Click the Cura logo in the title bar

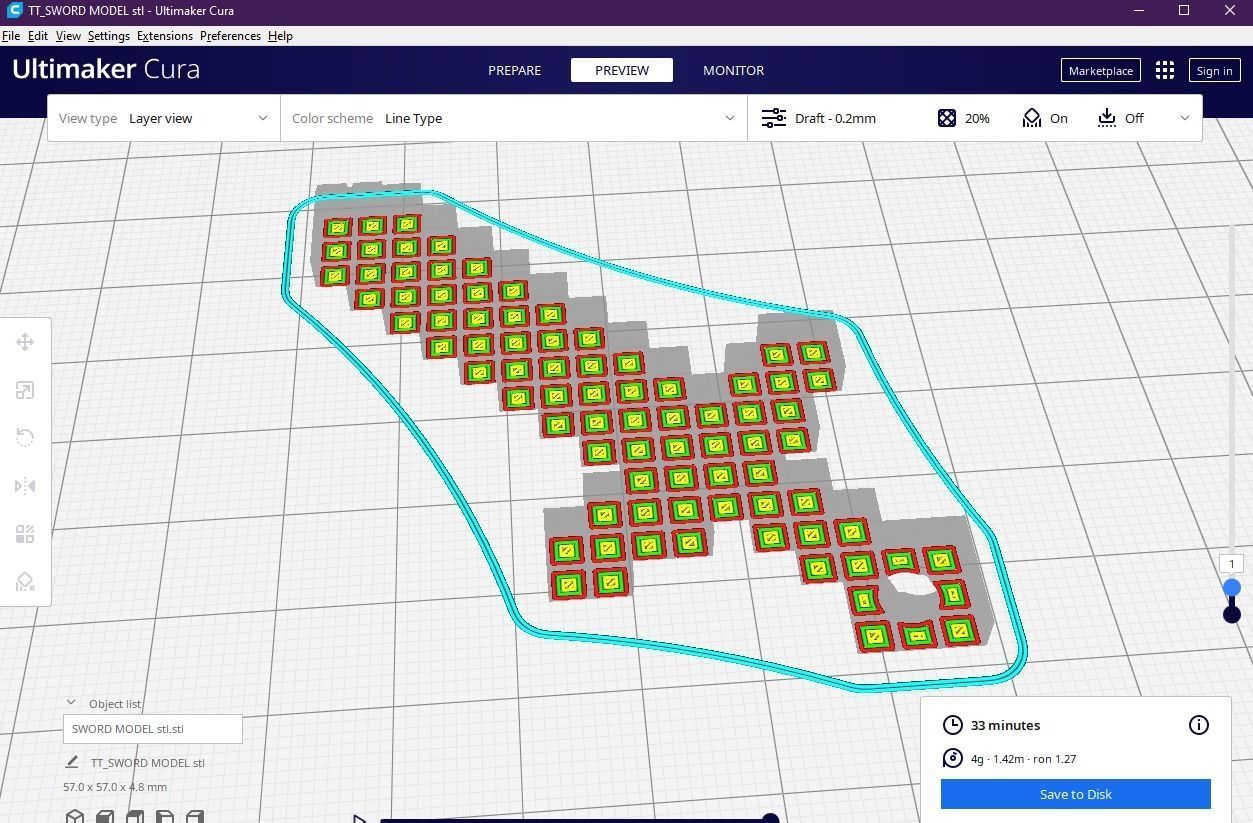14,11
